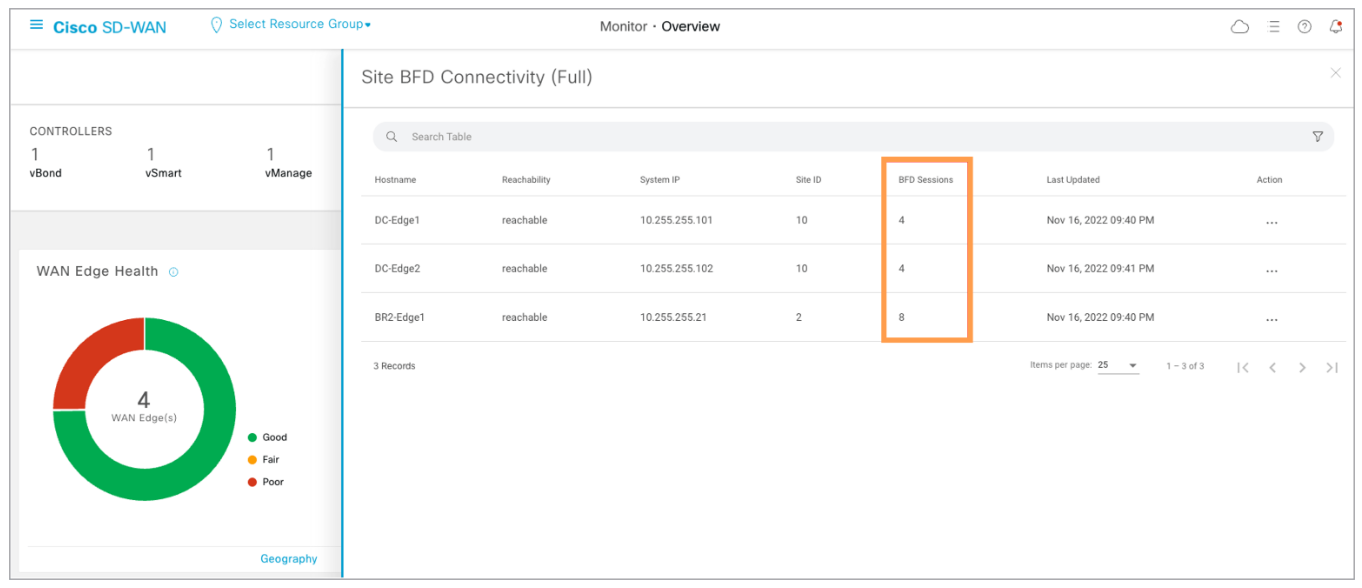
Task: Click the cloud icon in header
Action: point(1240,27)
